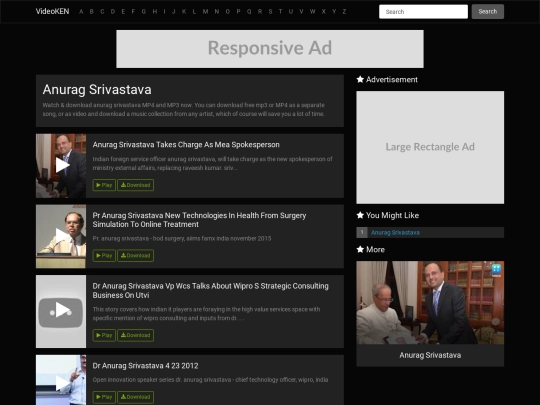The height and width of the screenshot is (405, 540).
Task: Open Anurag Srivastava link under You Might Like
Action: [x=395, y=232]
